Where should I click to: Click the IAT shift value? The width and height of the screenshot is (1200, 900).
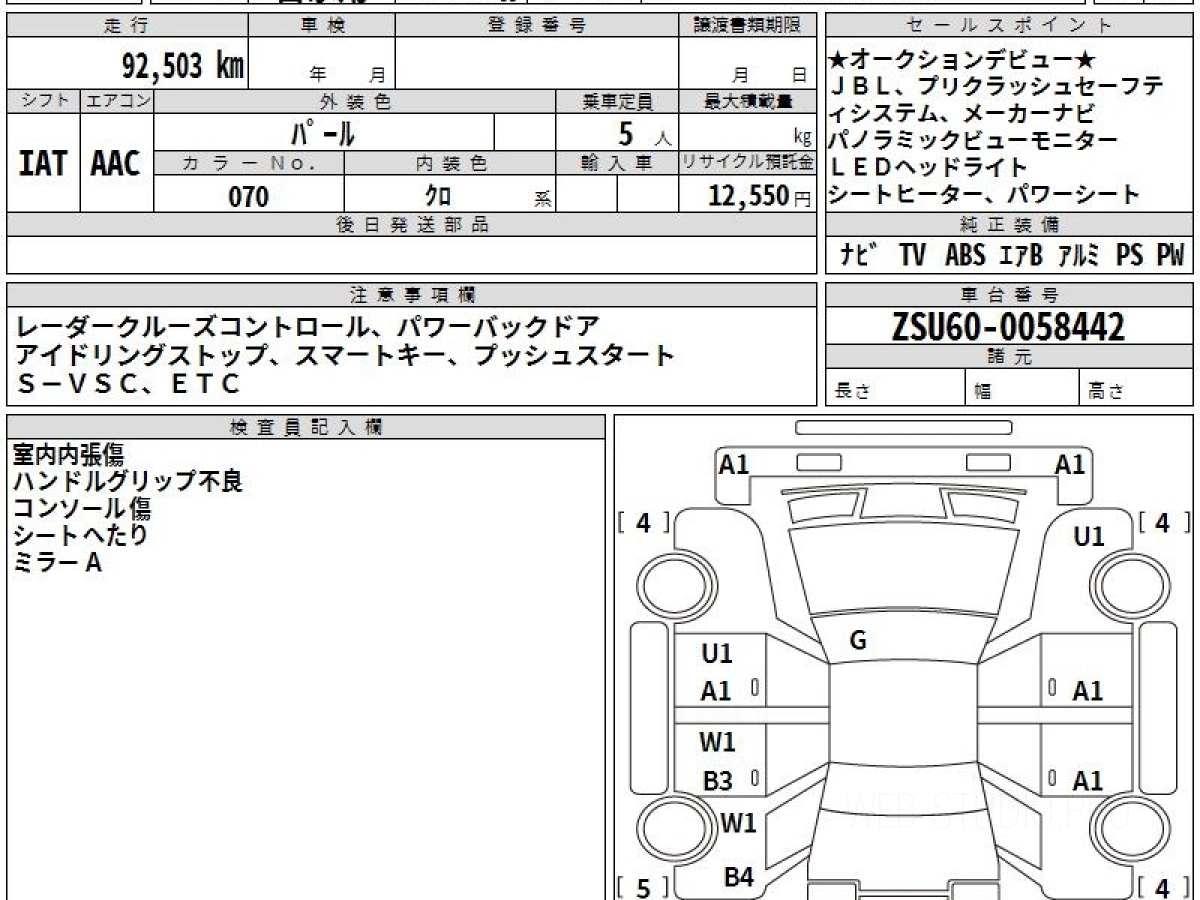[x=43, y=163]
